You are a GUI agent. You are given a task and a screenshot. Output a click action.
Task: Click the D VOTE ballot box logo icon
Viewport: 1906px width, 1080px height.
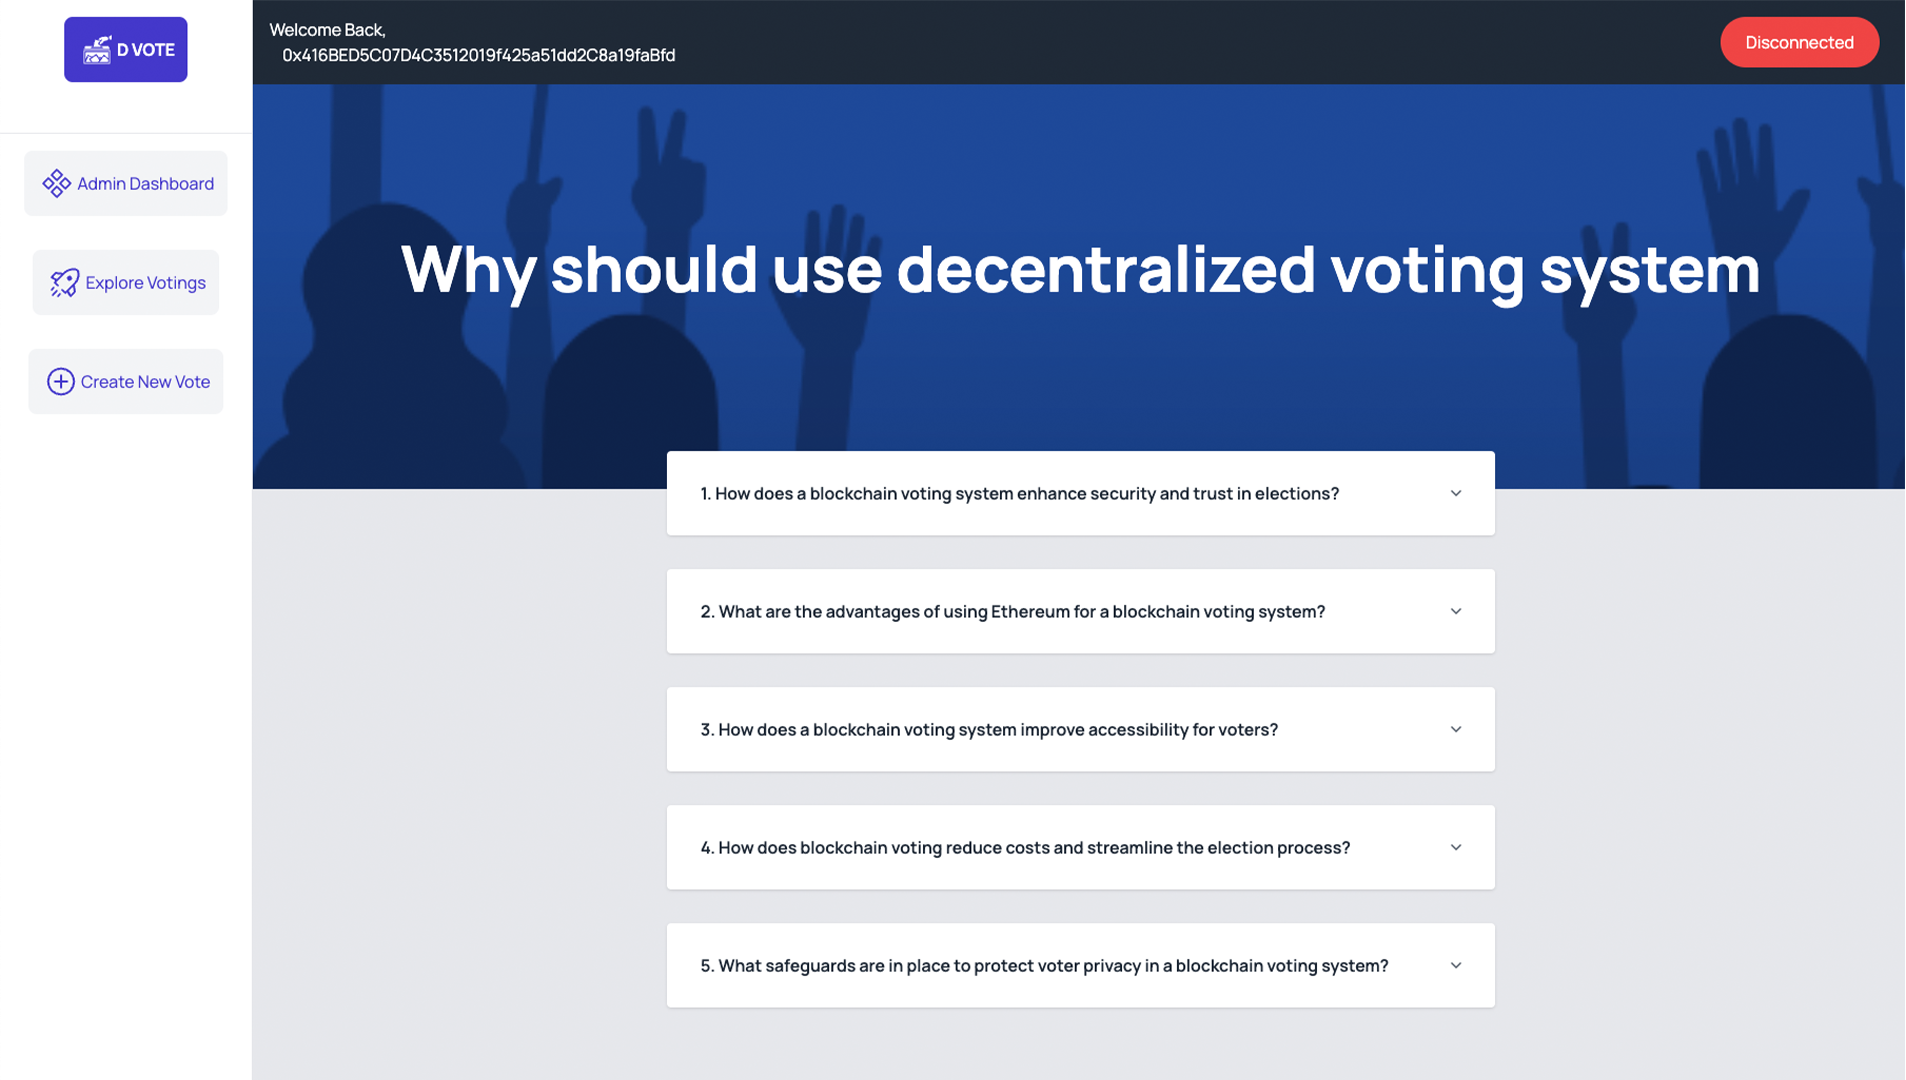(x=97, y=50)
